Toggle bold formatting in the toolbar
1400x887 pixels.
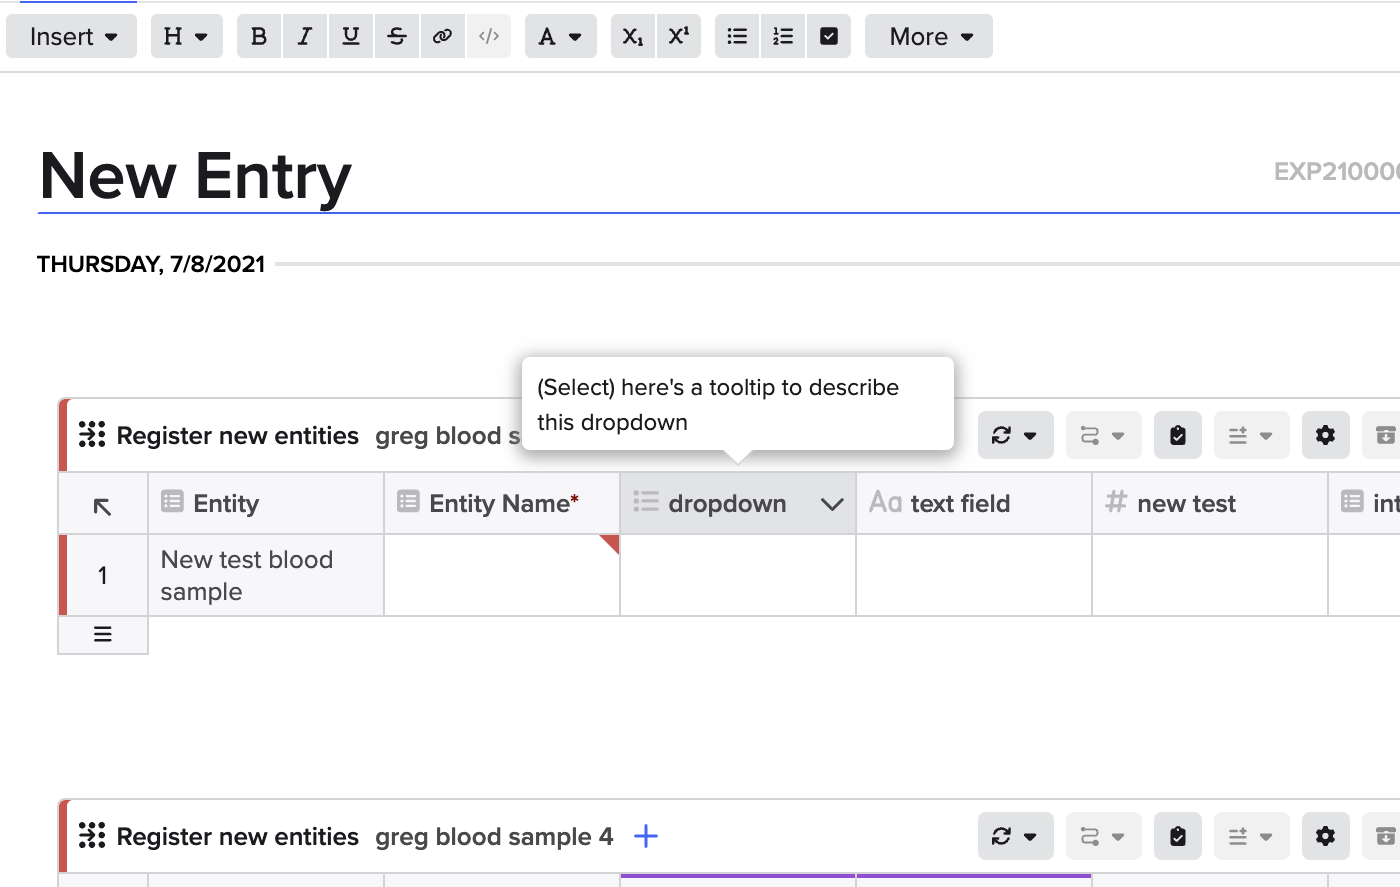point(259,36)
